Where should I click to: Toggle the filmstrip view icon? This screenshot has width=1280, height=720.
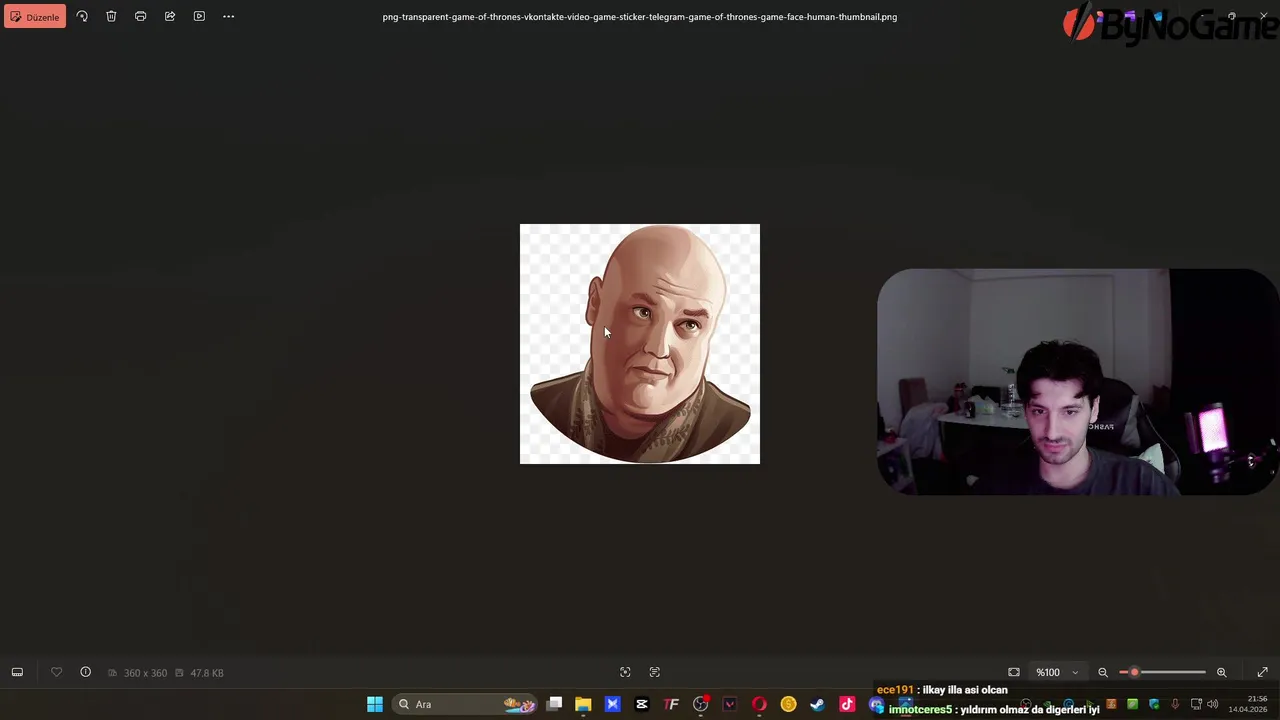click(x=17, y=673)
